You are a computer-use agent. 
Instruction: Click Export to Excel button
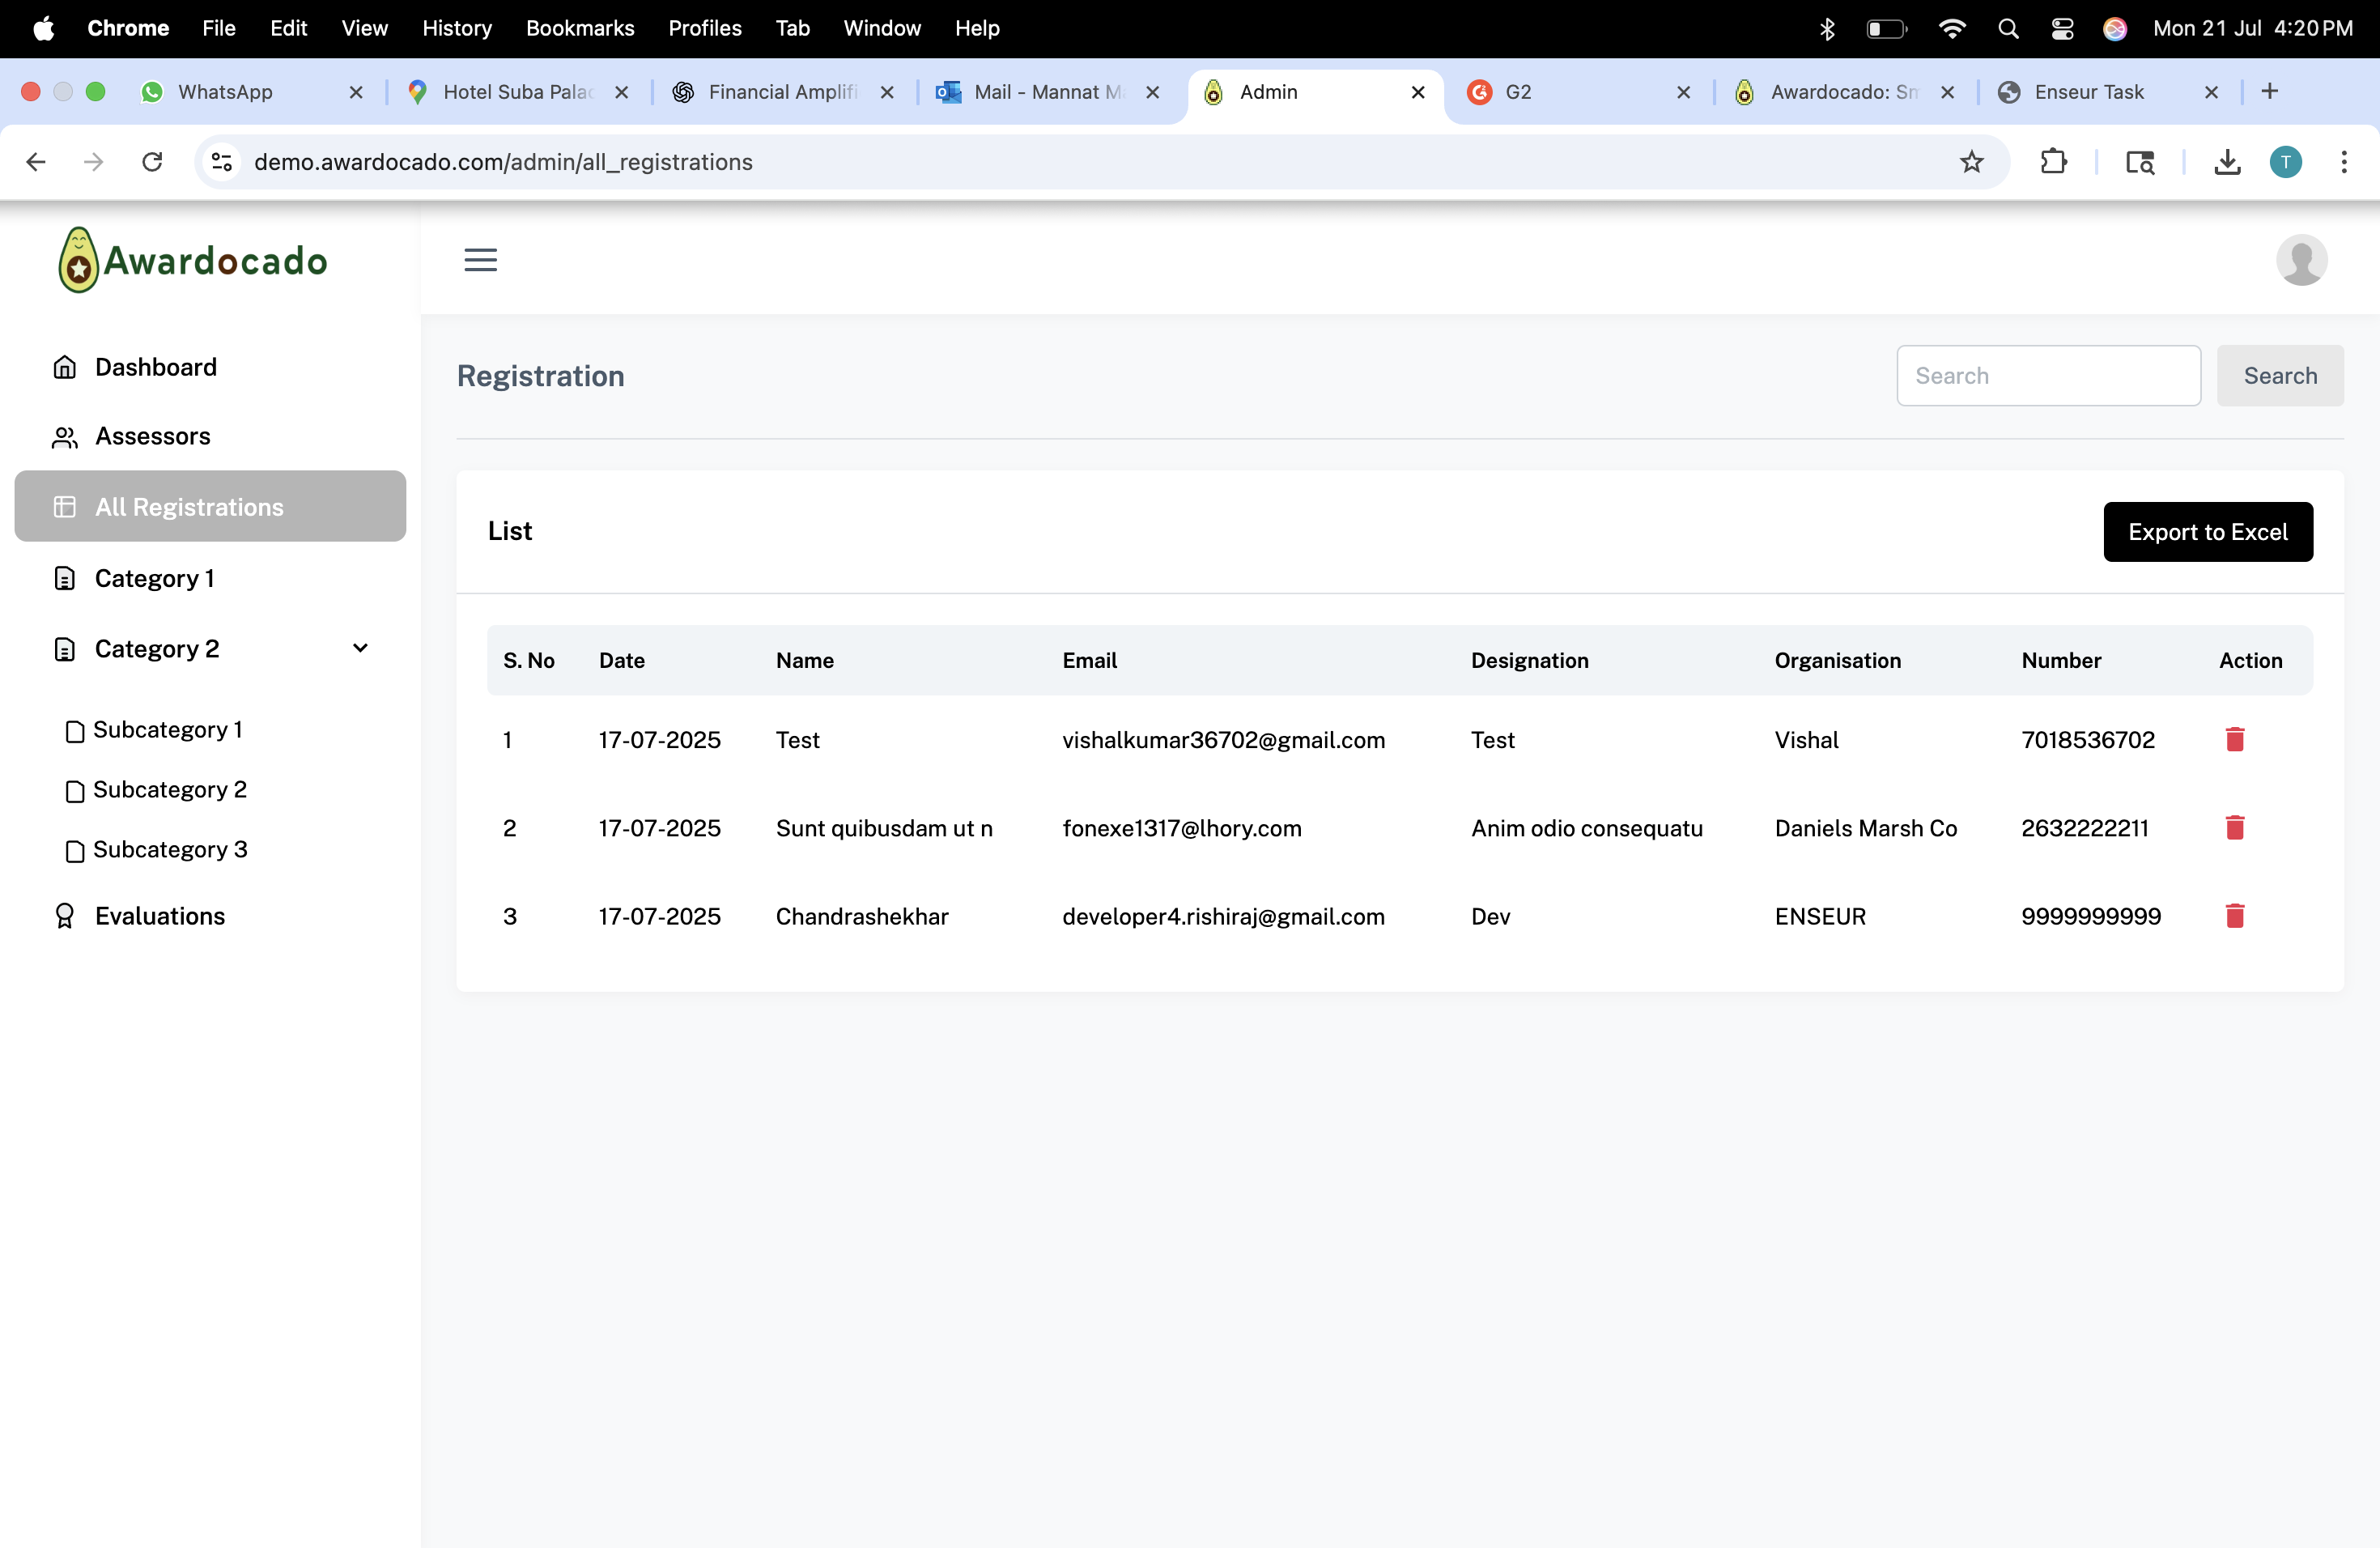click(2207, 532)
